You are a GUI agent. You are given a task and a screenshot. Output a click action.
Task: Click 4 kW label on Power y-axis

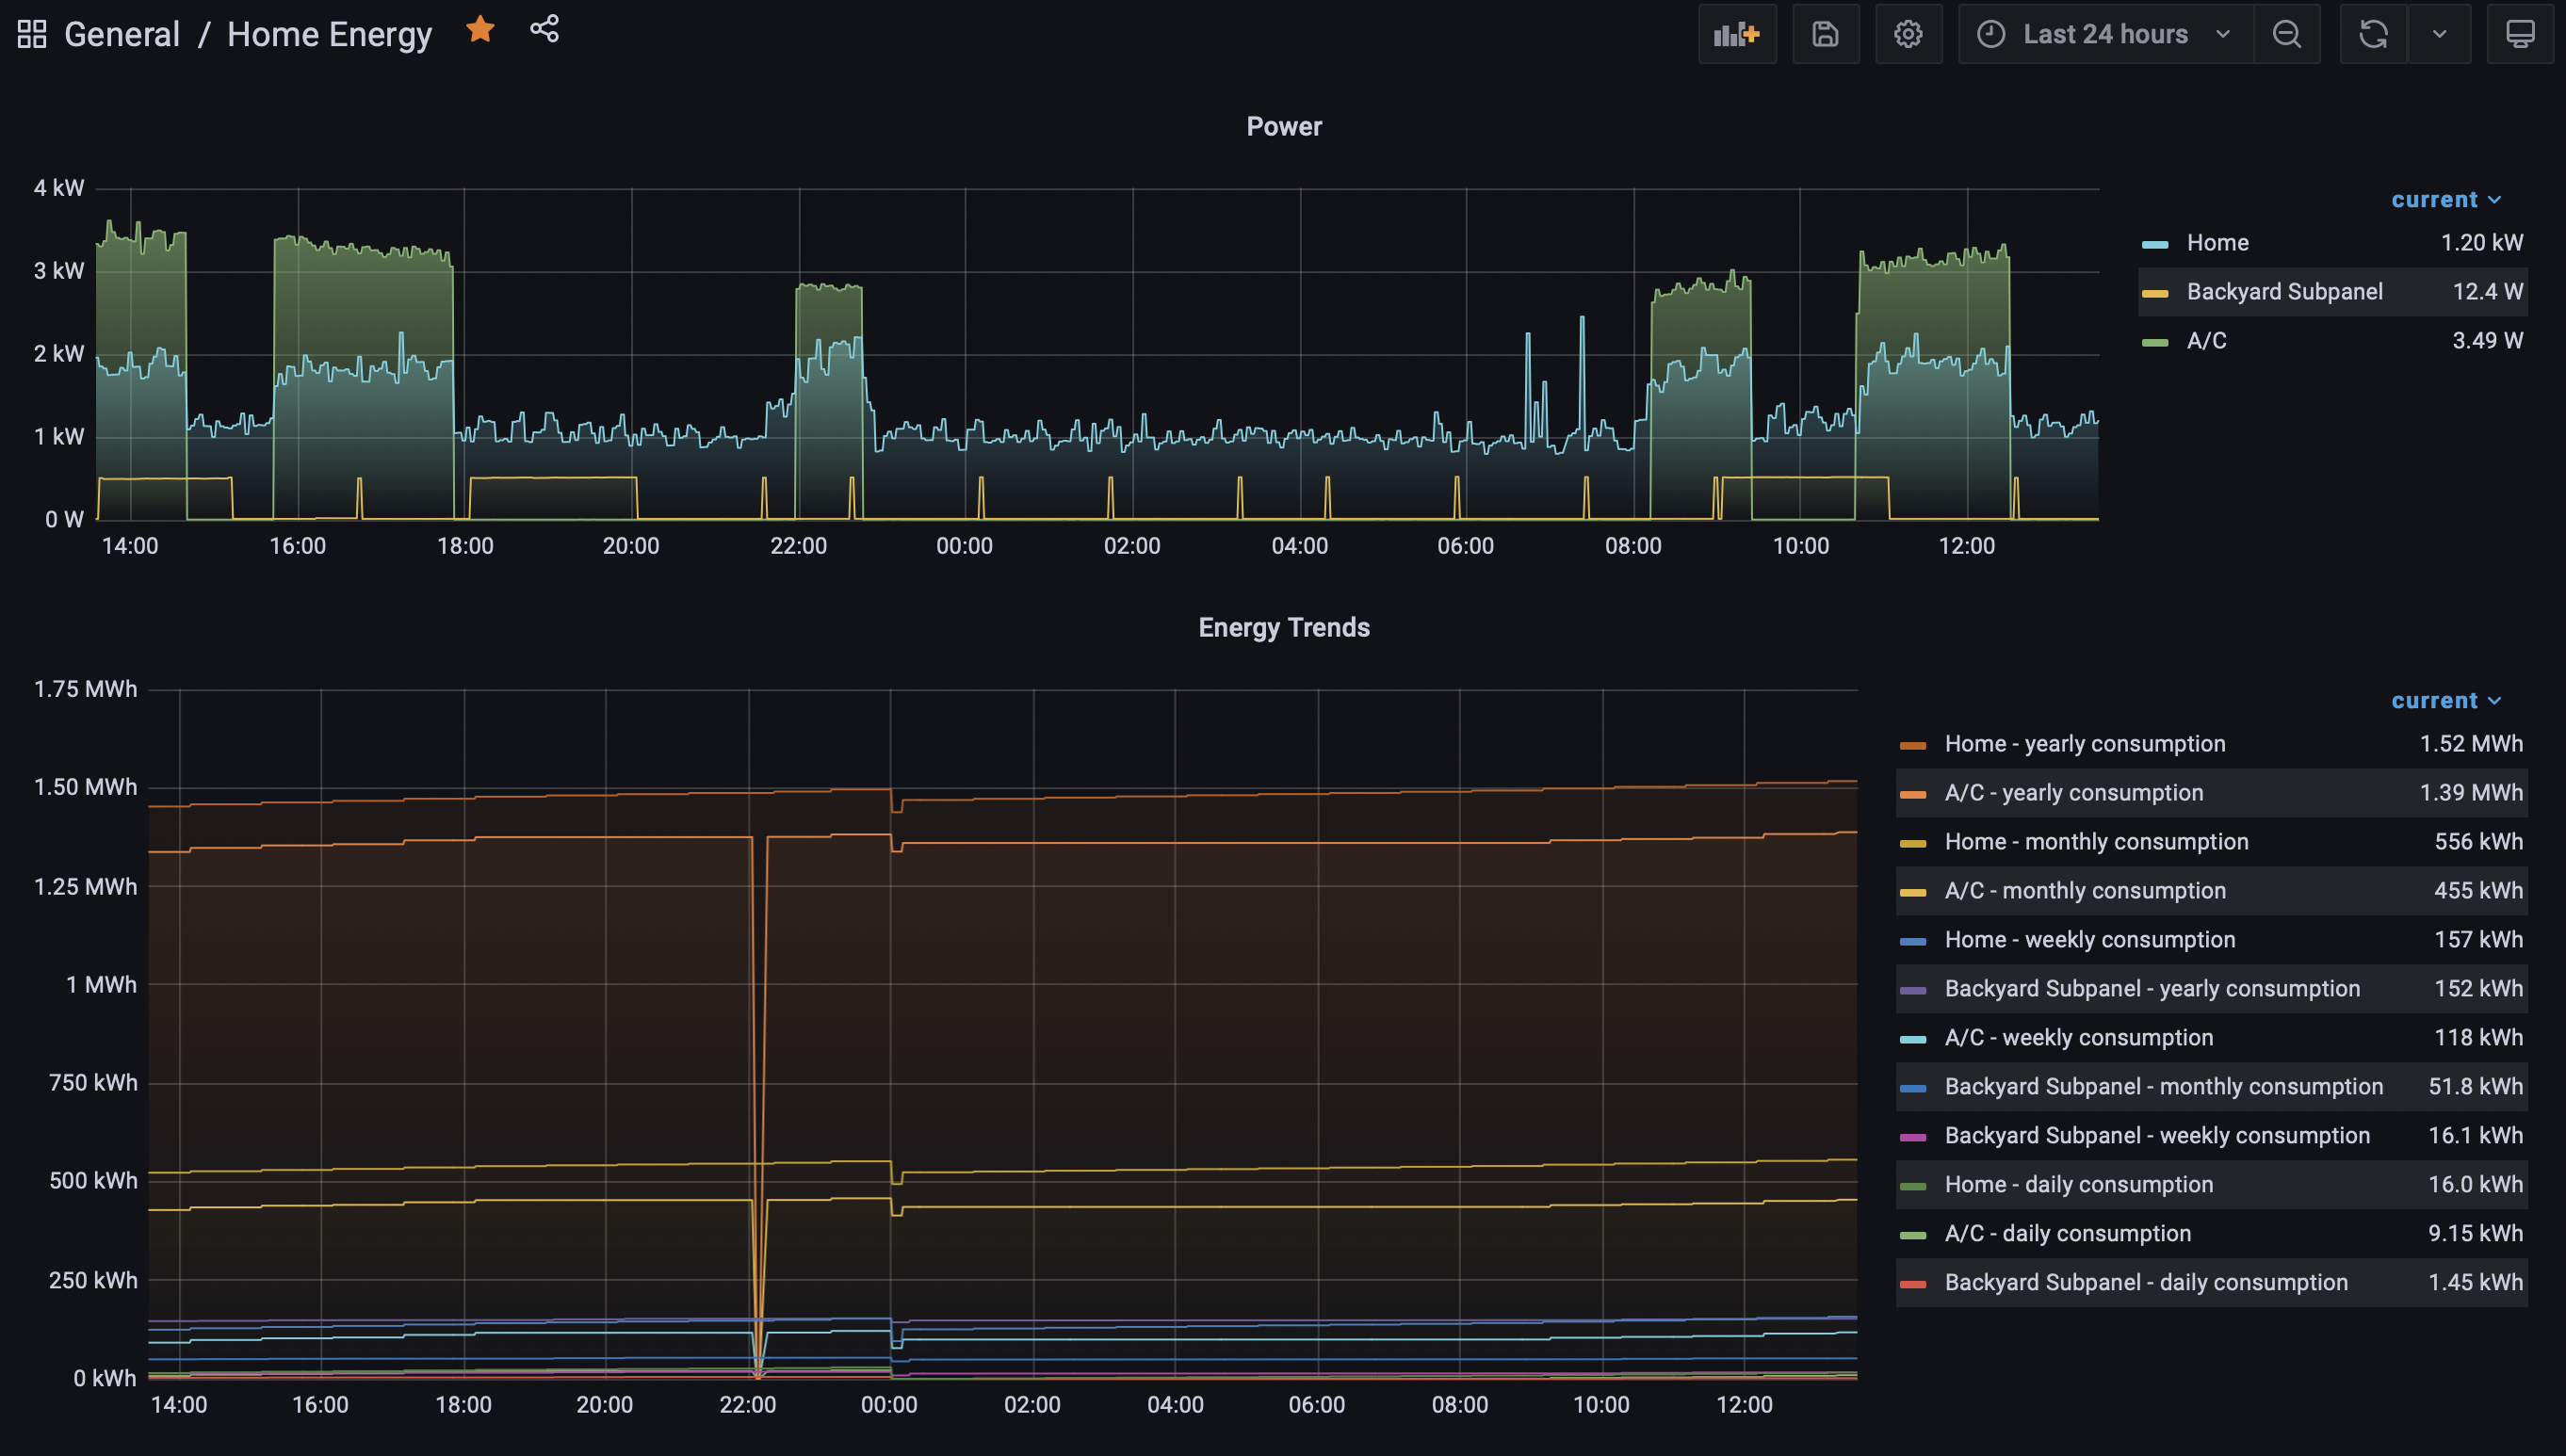click(x=59, y=188)
